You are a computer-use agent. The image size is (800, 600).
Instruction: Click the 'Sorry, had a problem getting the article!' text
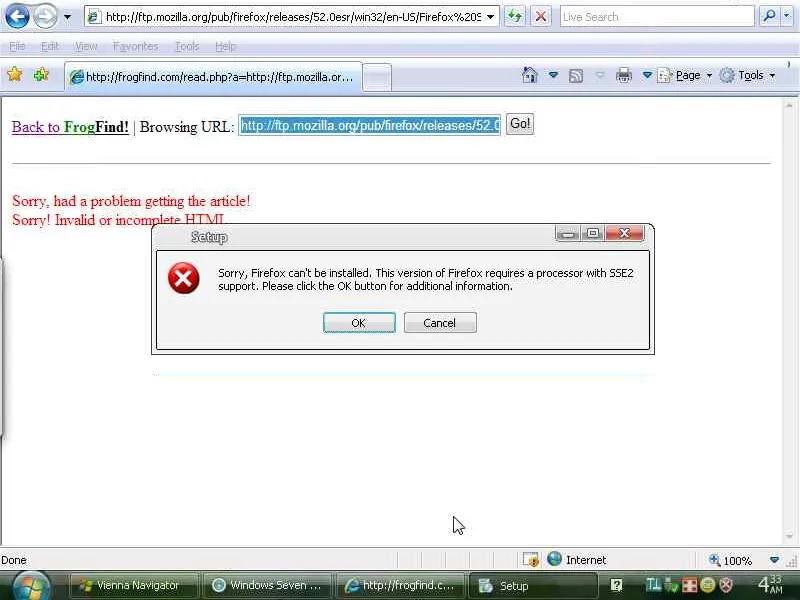pos(131,201)
